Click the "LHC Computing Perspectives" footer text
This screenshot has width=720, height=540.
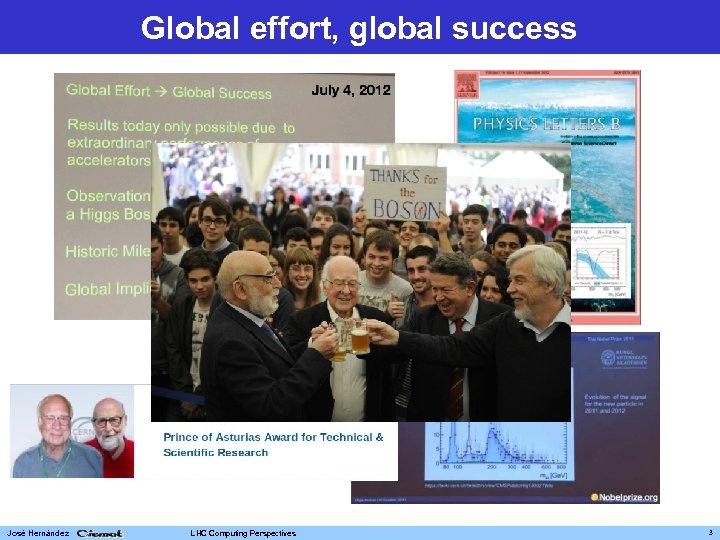(243, 533)
